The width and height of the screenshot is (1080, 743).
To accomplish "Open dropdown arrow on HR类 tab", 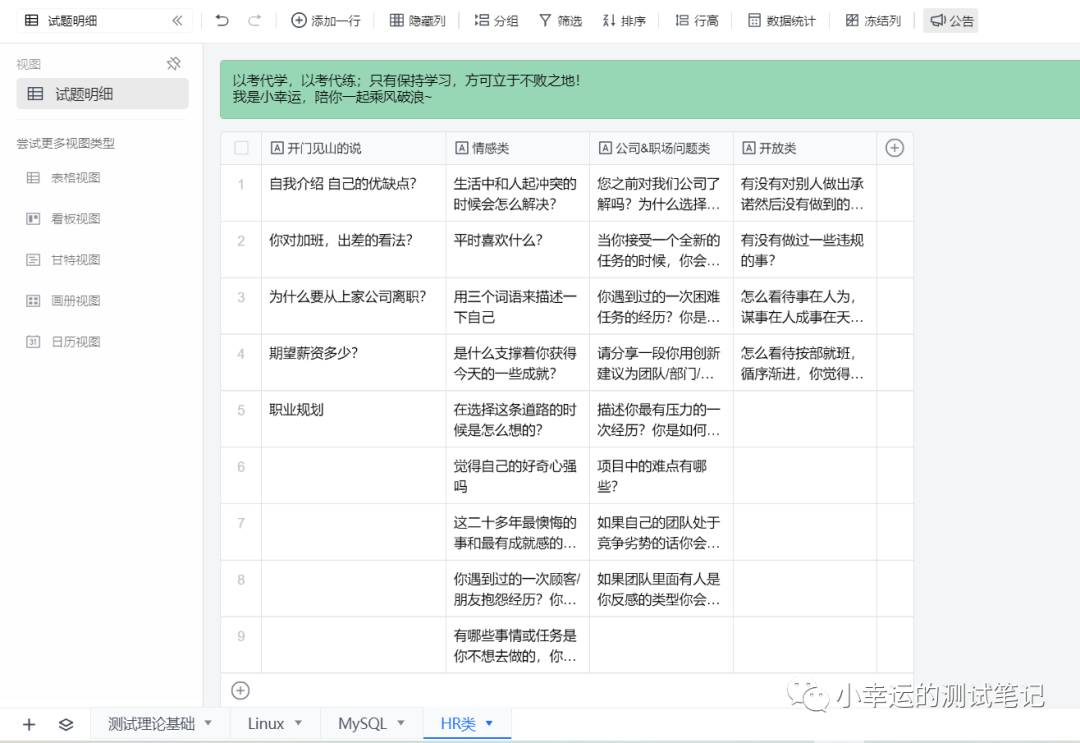I will coord(490,723).
